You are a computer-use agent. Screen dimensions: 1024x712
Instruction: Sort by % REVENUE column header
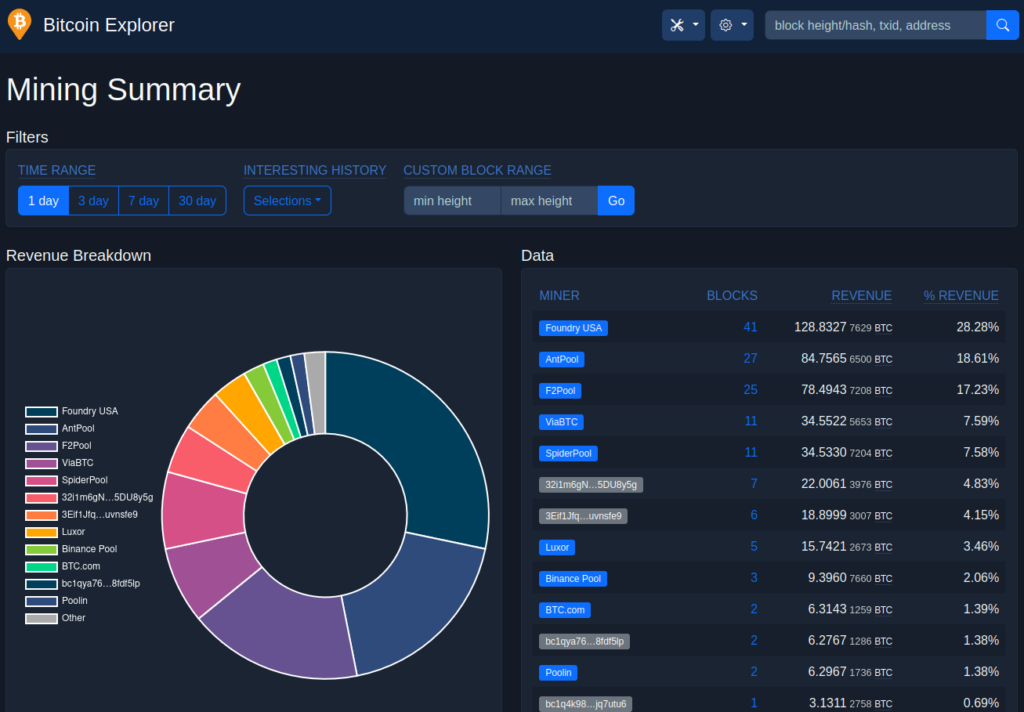961,296
